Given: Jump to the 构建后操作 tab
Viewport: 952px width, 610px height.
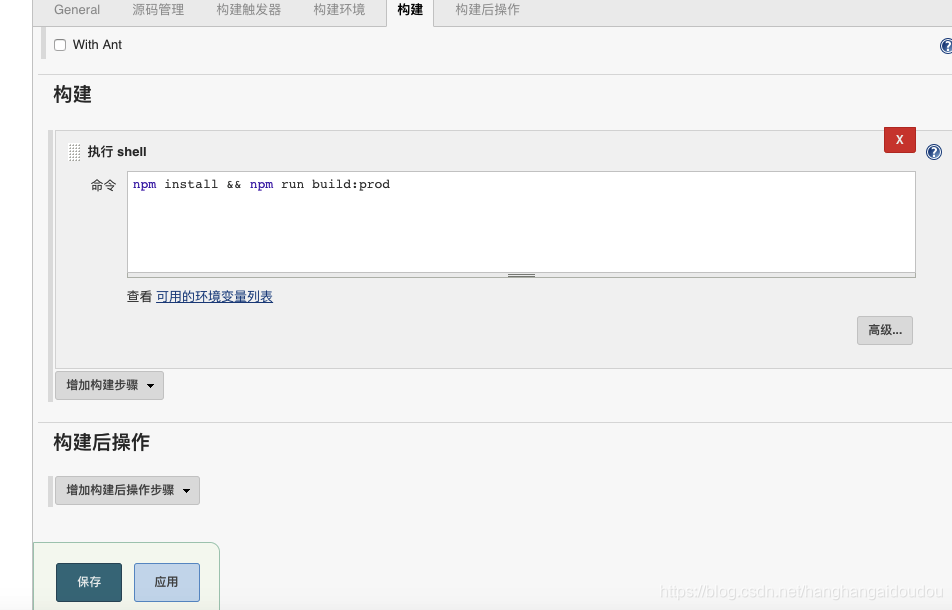Looking at the screenshot, I should 488,10.
